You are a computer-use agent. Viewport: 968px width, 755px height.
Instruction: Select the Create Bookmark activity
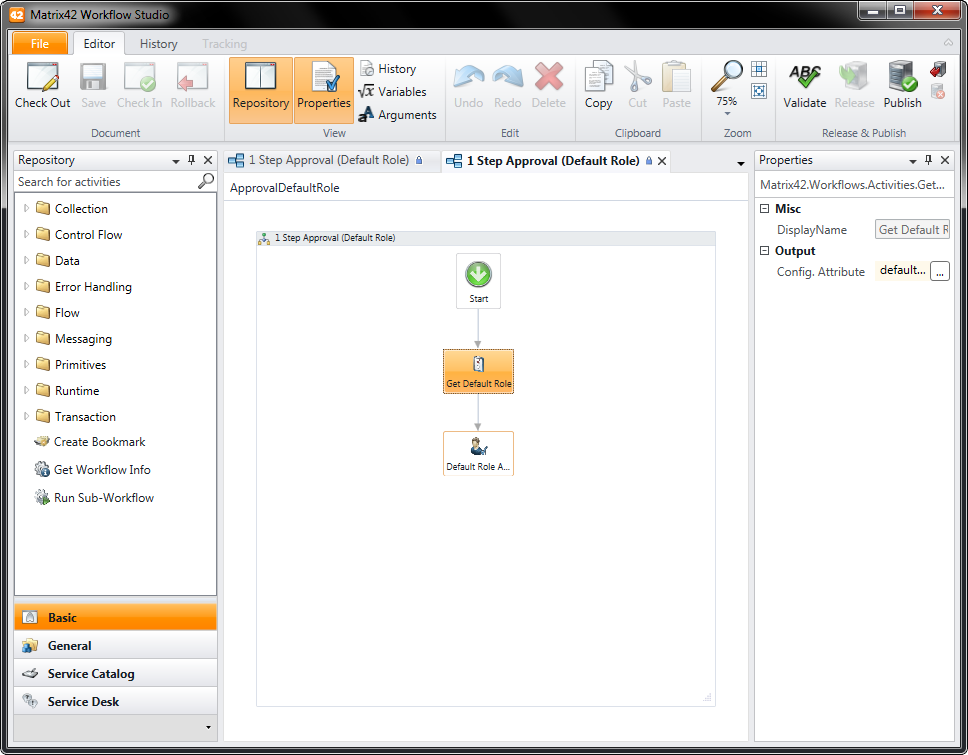(x=90, y=442)
